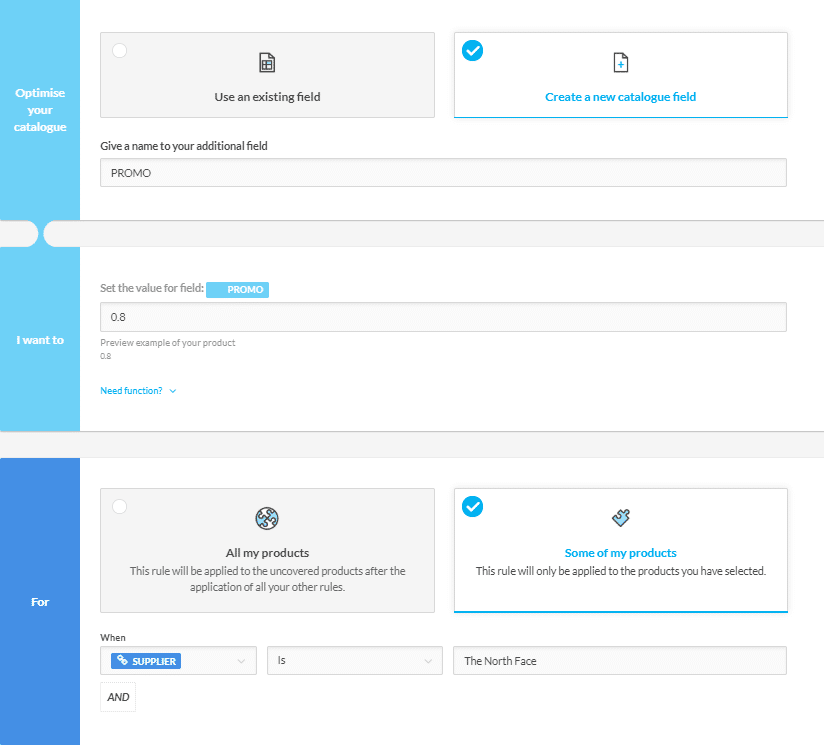Click 'Give a name to your additional field' label
This screenshot has height=745, width=824.
[184, 146]
